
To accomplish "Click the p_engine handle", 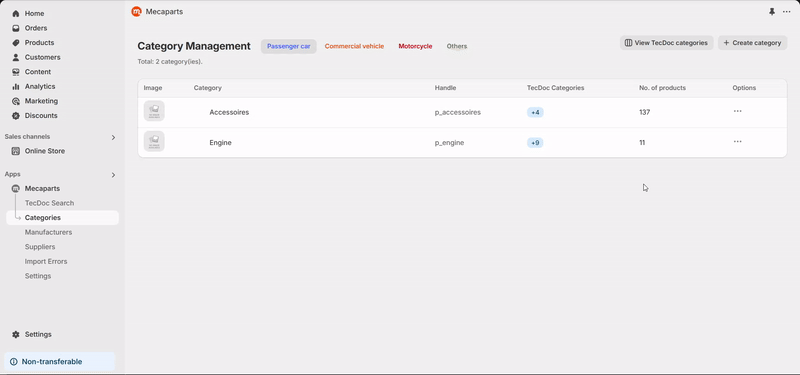I will (x=449, y=143).
